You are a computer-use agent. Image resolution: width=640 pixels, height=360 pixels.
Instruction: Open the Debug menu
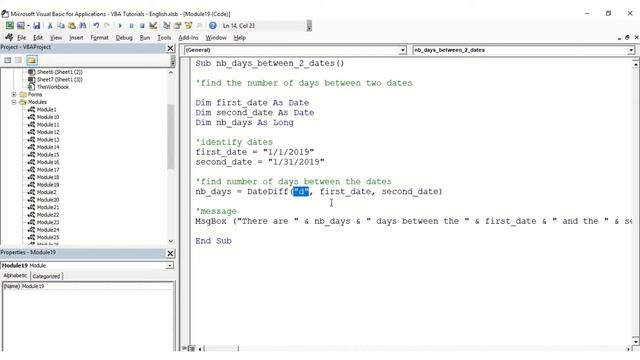click(x=124, y=38)
